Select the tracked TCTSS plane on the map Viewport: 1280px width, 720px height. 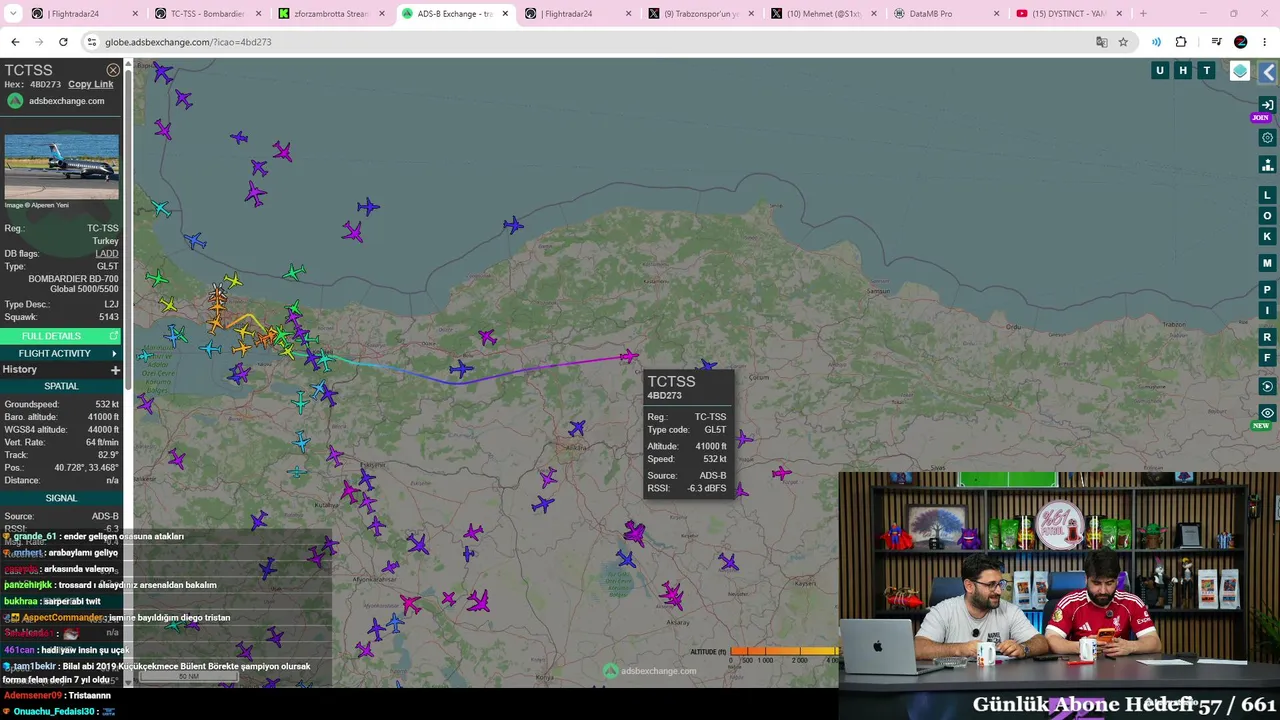click(629, 356)
